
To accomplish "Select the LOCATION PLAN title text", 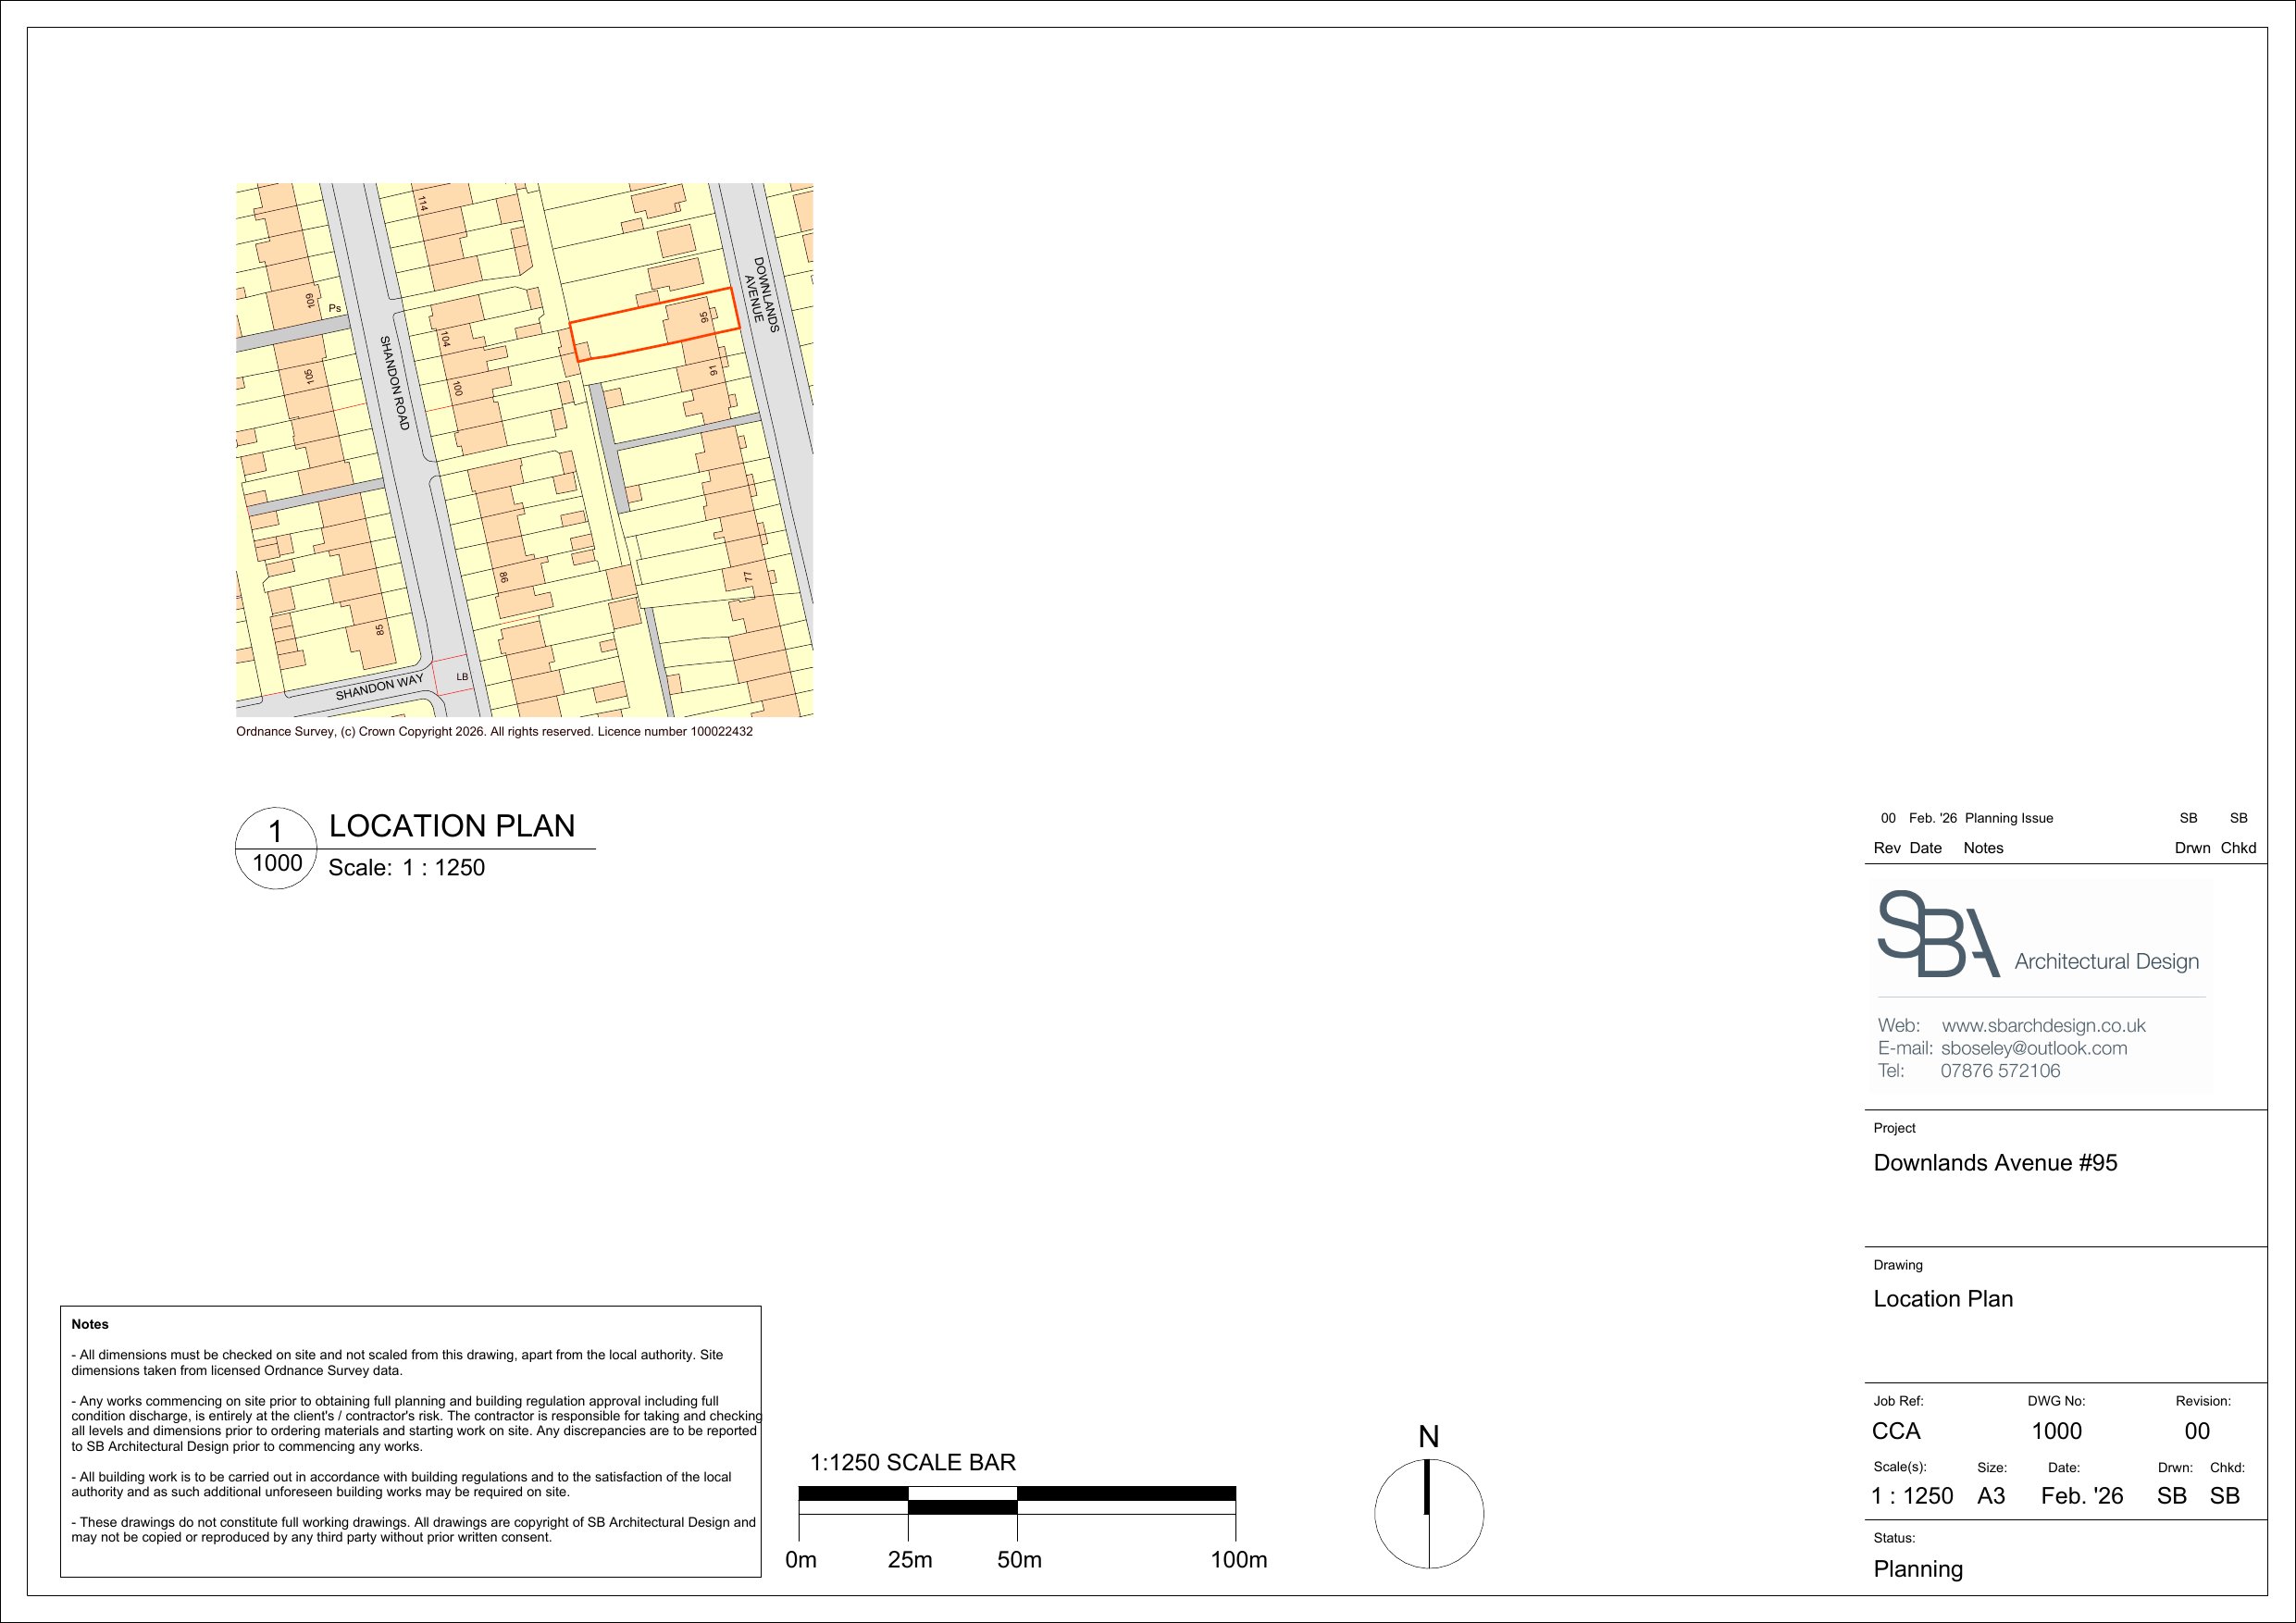I will click(x=452, y=826).
